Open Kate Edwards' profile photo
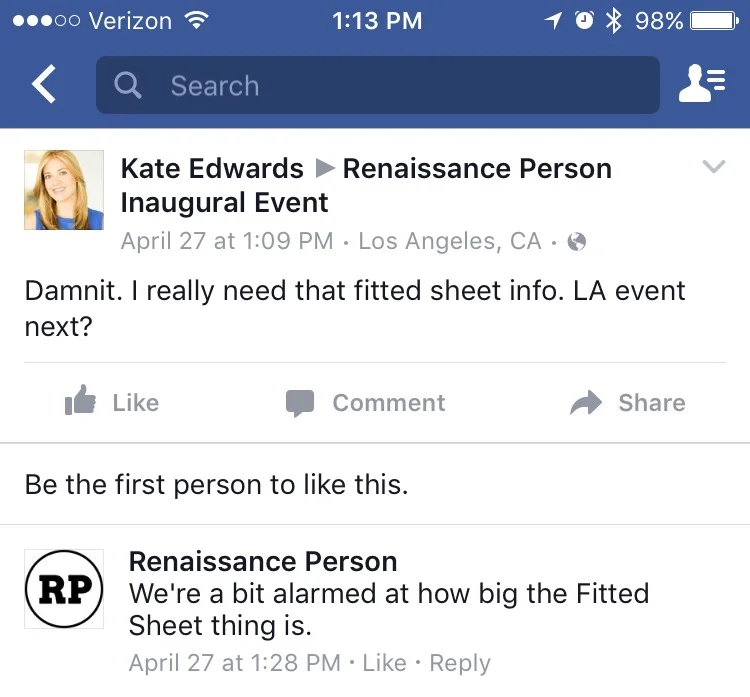The width and height of the screenshot is (750, 697). point(64,190)
